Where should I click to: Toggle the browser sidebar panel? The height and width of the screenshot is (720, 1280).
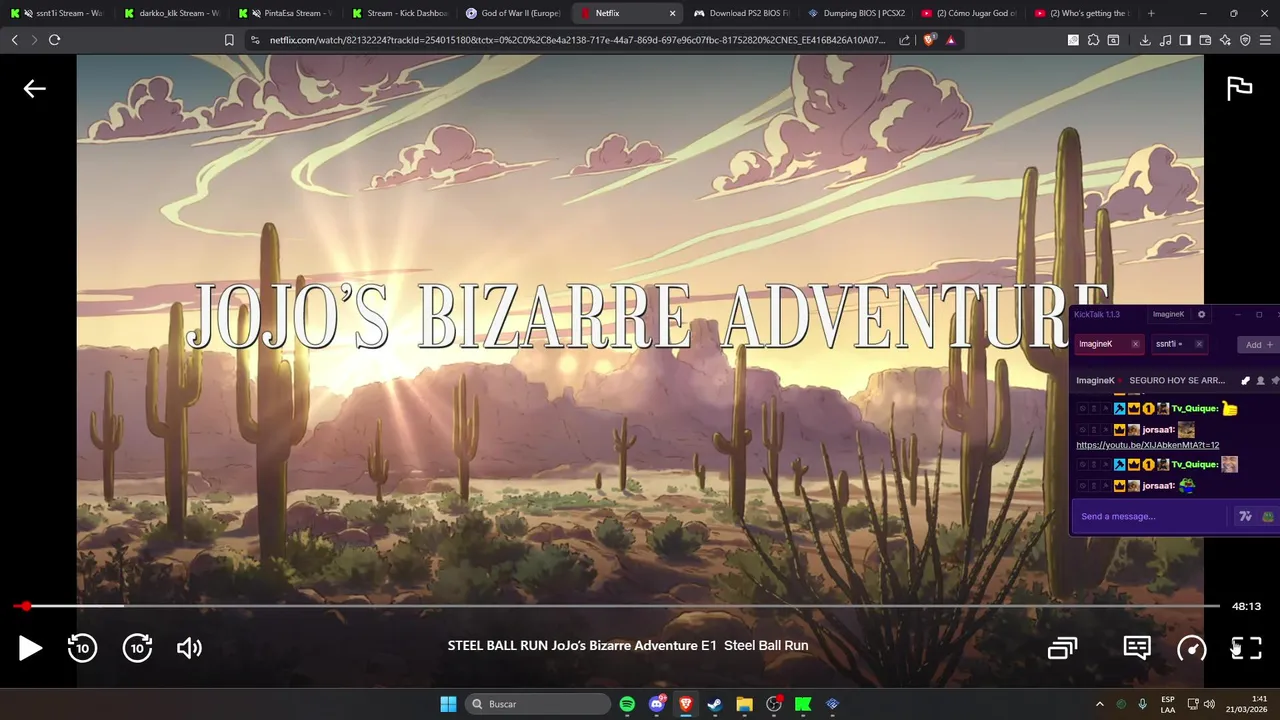[x=1185, y=40]
